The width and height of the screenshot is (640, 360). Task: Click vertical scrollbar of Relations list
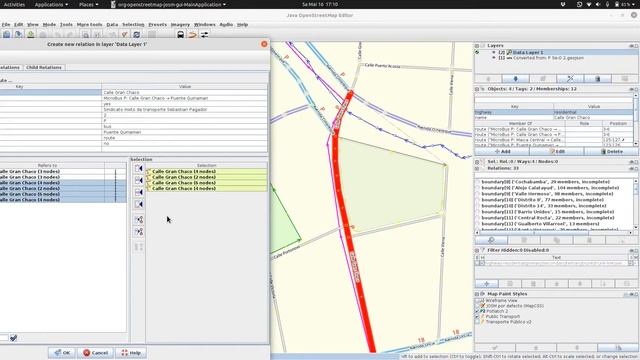[x=636, y=204]
